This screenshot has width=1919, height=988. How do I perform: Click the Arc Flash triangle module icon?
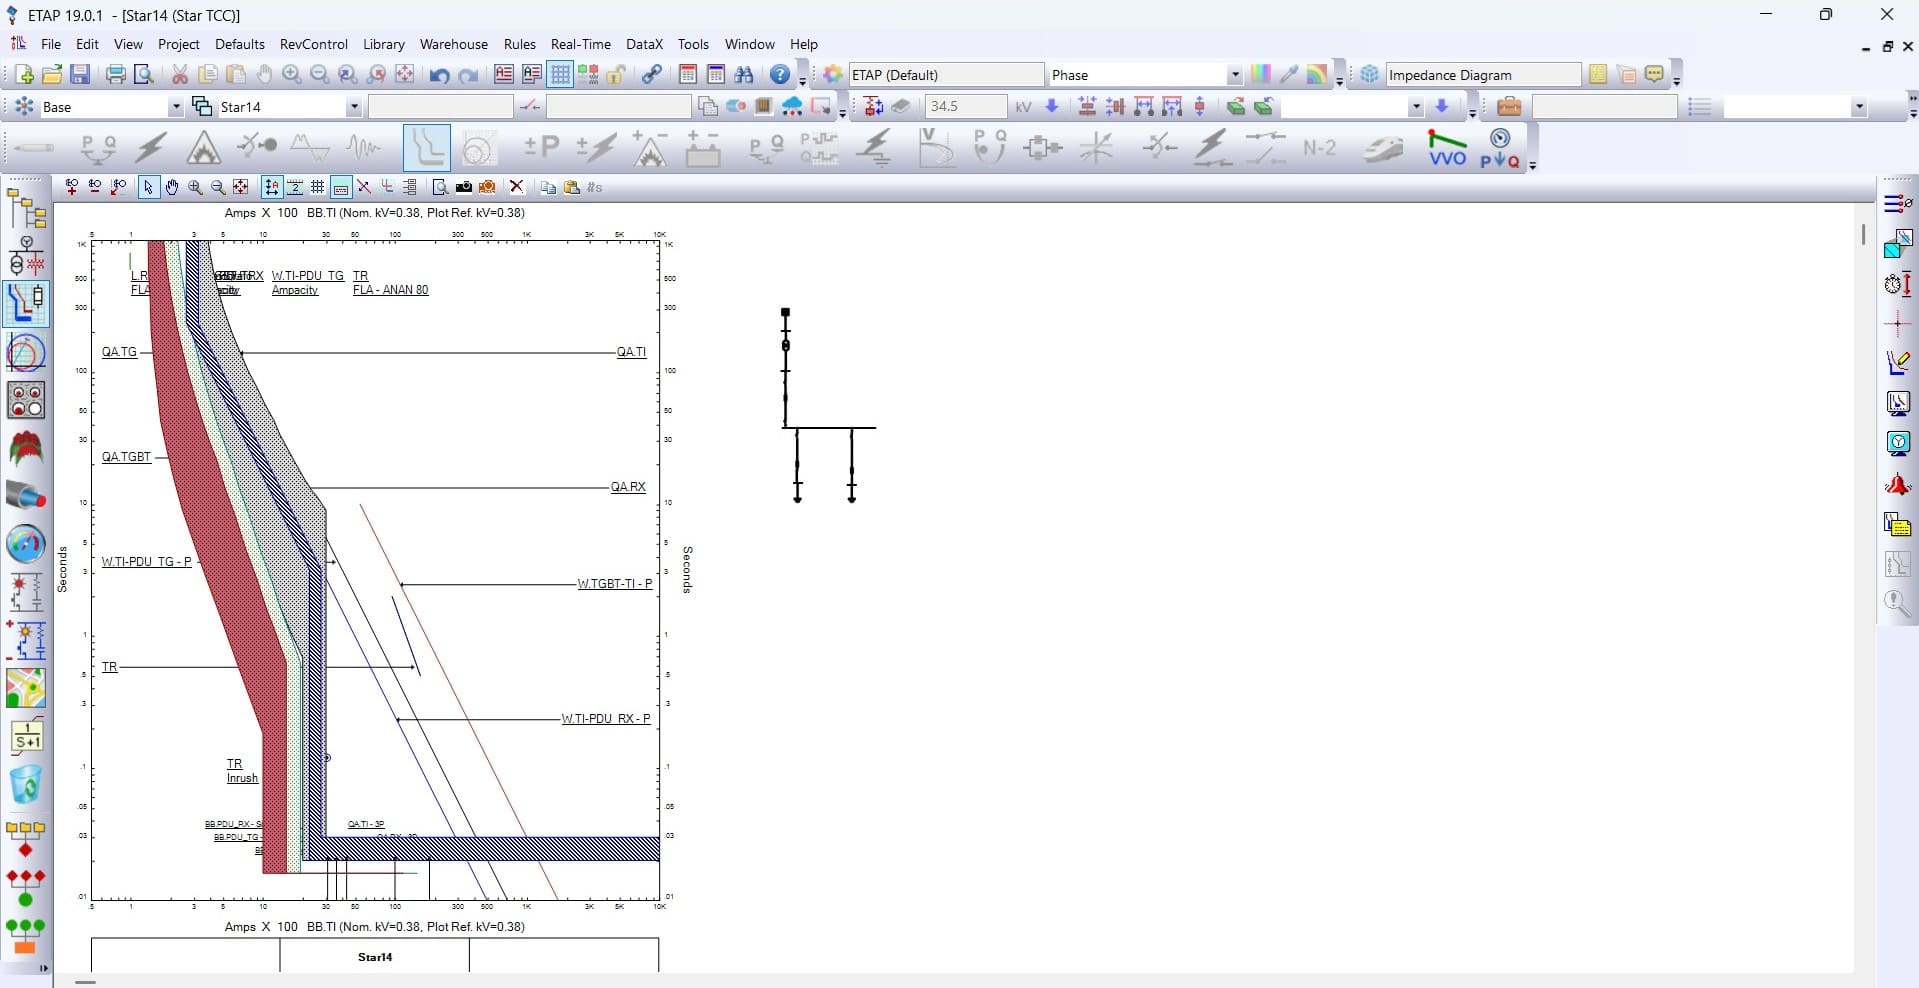[203, 148]
